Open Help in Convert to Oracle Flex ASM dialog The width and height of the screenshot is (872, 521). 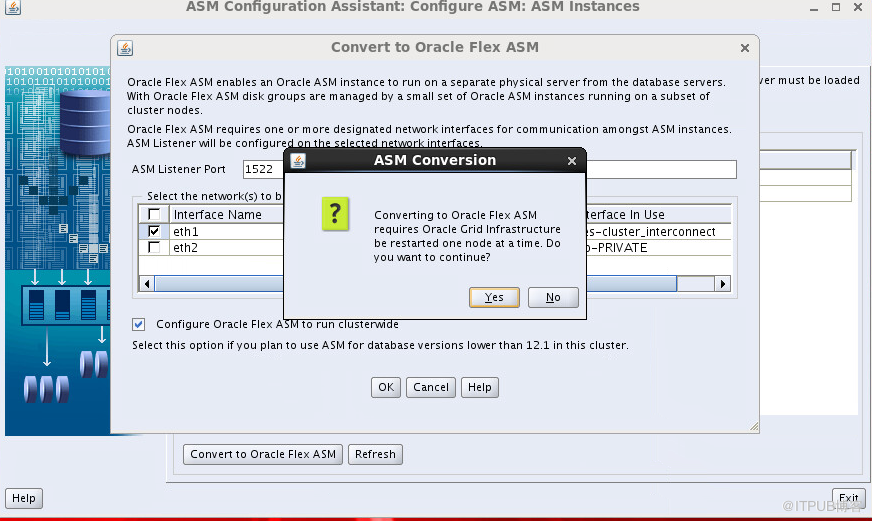tap(479, 387)
